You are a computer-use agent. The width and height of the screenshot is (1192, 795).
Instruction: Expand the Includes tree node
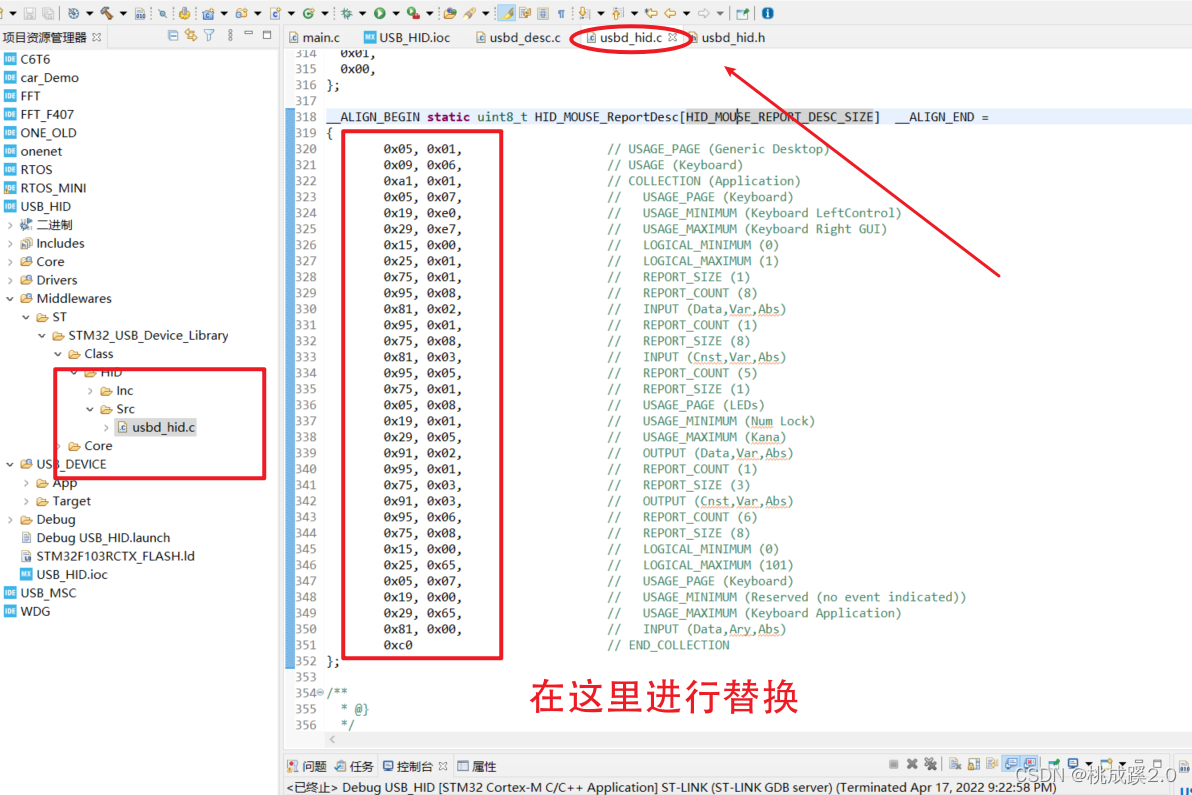click(x=10, y=243)
